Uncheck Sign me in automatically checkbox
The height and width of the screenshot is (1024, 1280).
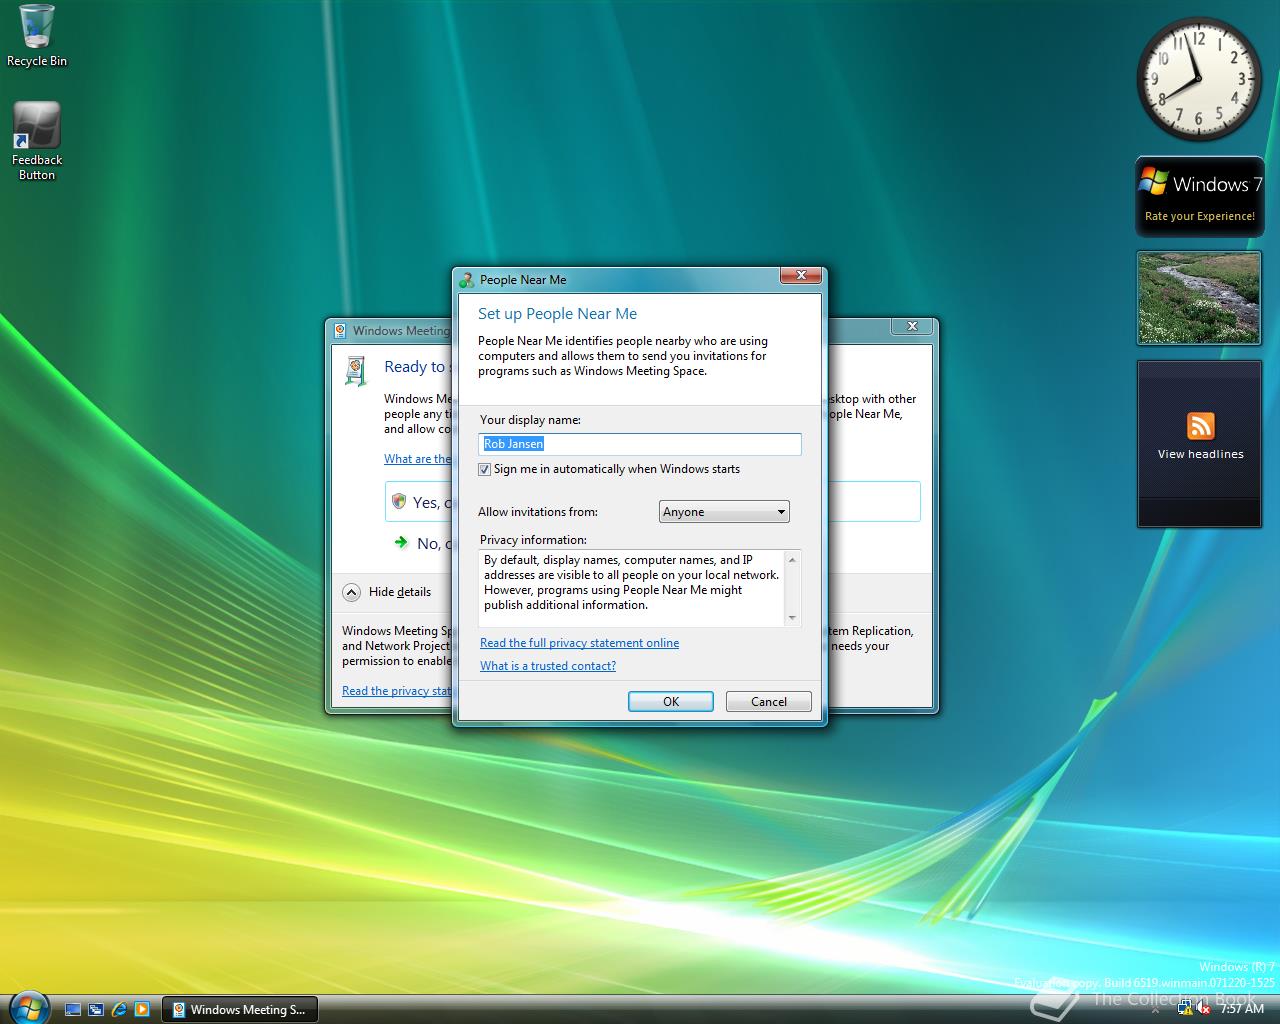[485, 469]
